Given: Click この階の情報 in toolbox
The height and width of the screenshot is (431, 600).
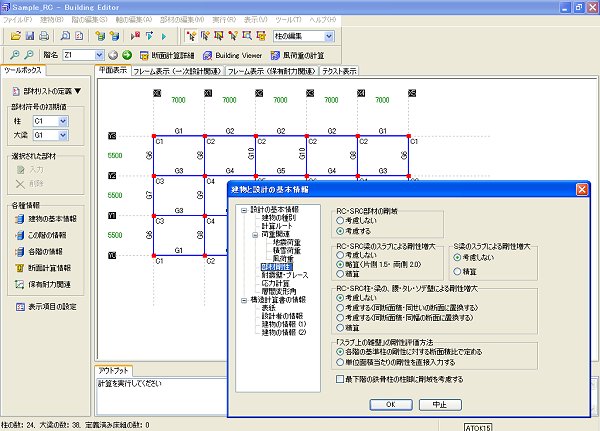Looking at the screenshot, I should [x=41, y=235].
